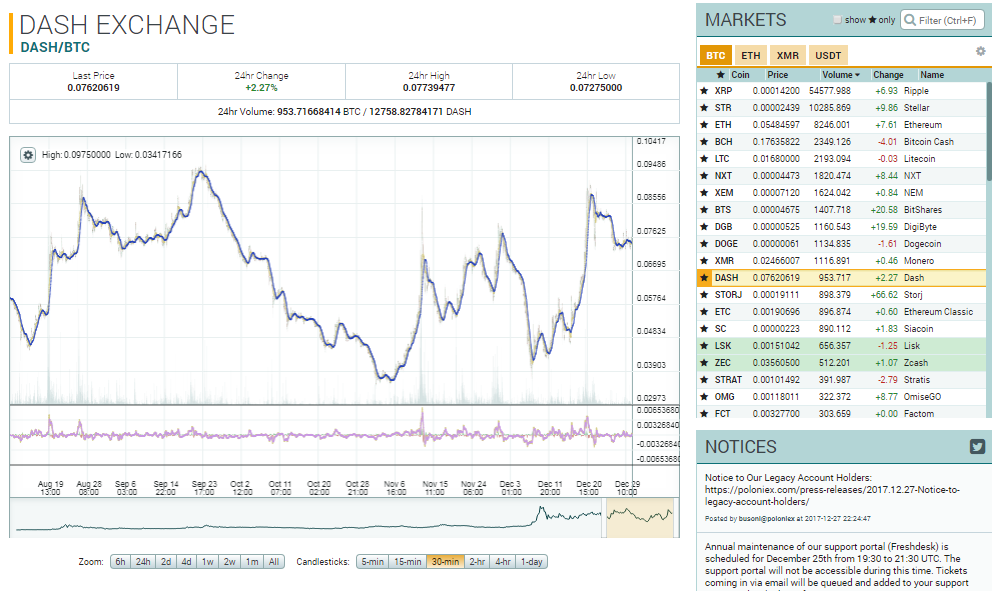
Task: Toggle the favorite star for DASH
Action: pyautogui.click(x=704, y=278)
